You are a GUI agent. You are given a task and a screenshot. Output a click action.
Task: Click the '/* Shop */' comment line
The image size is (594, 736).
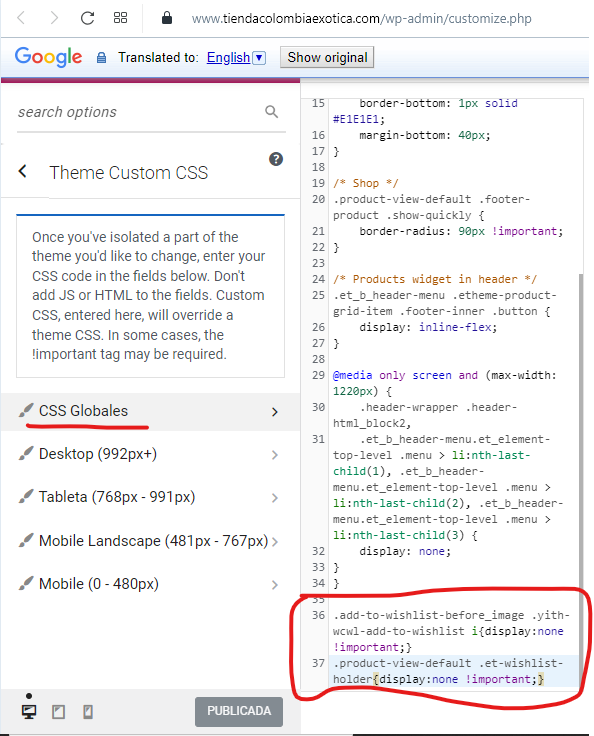[x=366, y=183]
